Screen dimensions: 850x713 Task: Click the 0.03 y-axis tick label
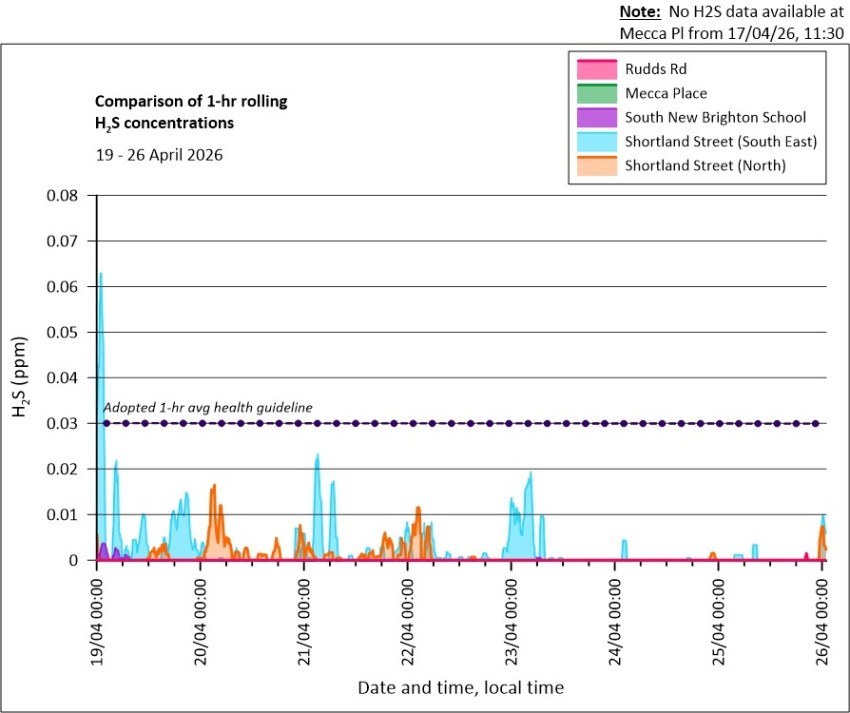[62, 423]
